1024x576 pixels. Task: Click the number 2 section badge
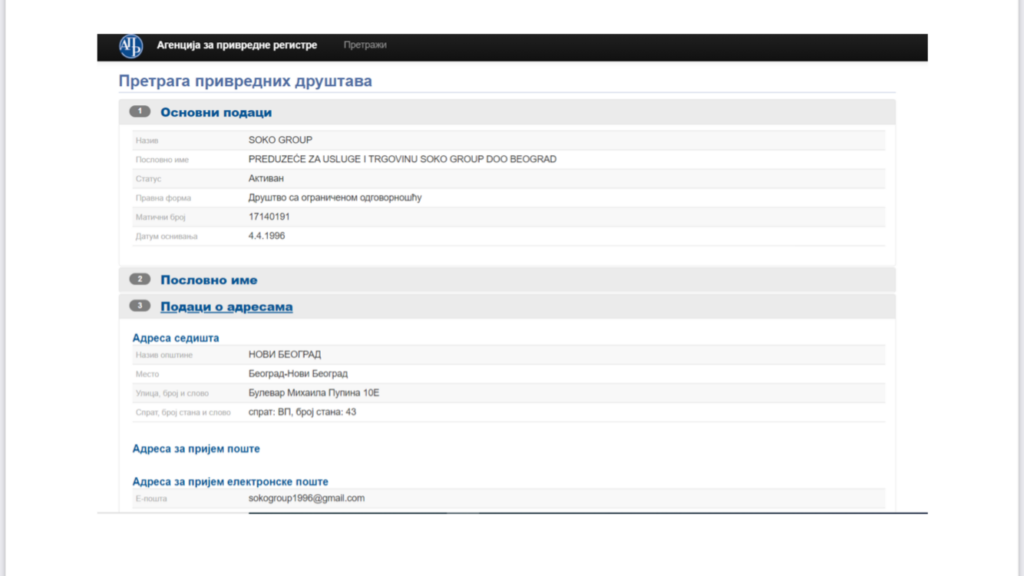click(x=141, y=280)
